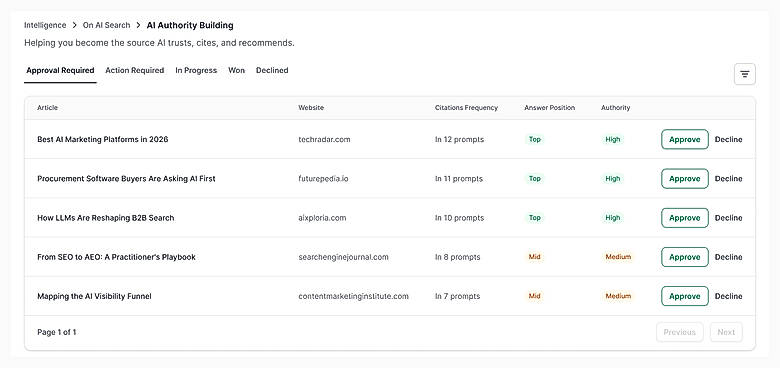Decline From SEO to AEO playbook article
Viewport: 780px width, 368px height.
[x=728, y=257]
